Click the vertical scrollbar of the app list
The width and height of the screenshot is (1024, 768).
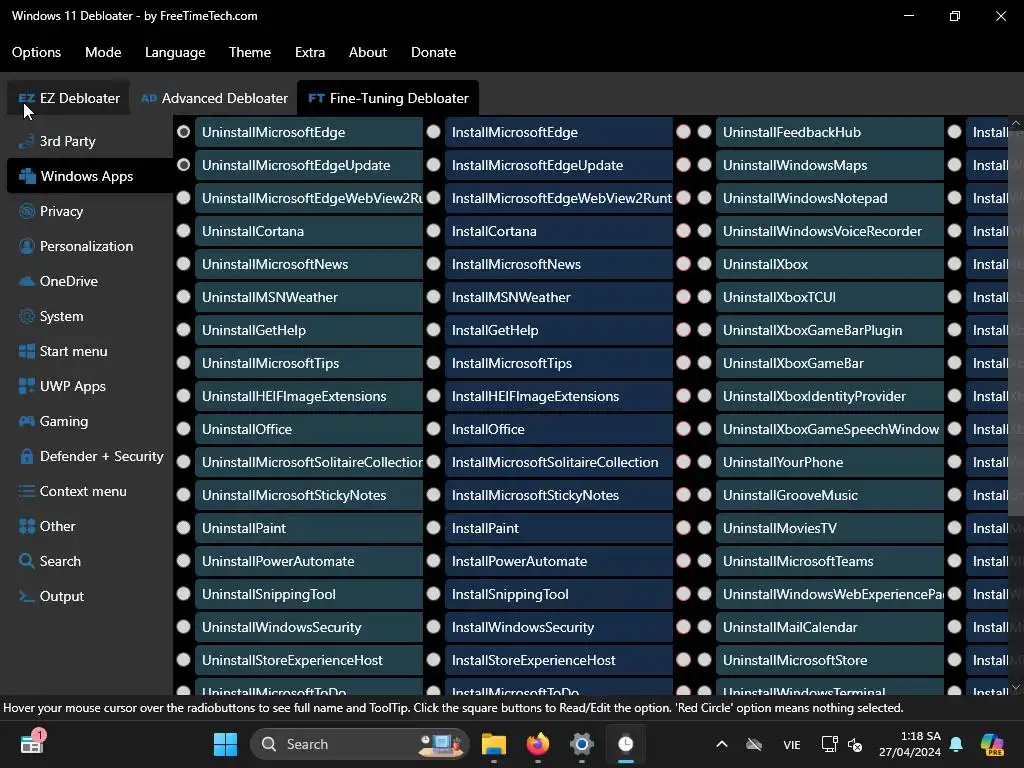click(x=1016, y=324)
